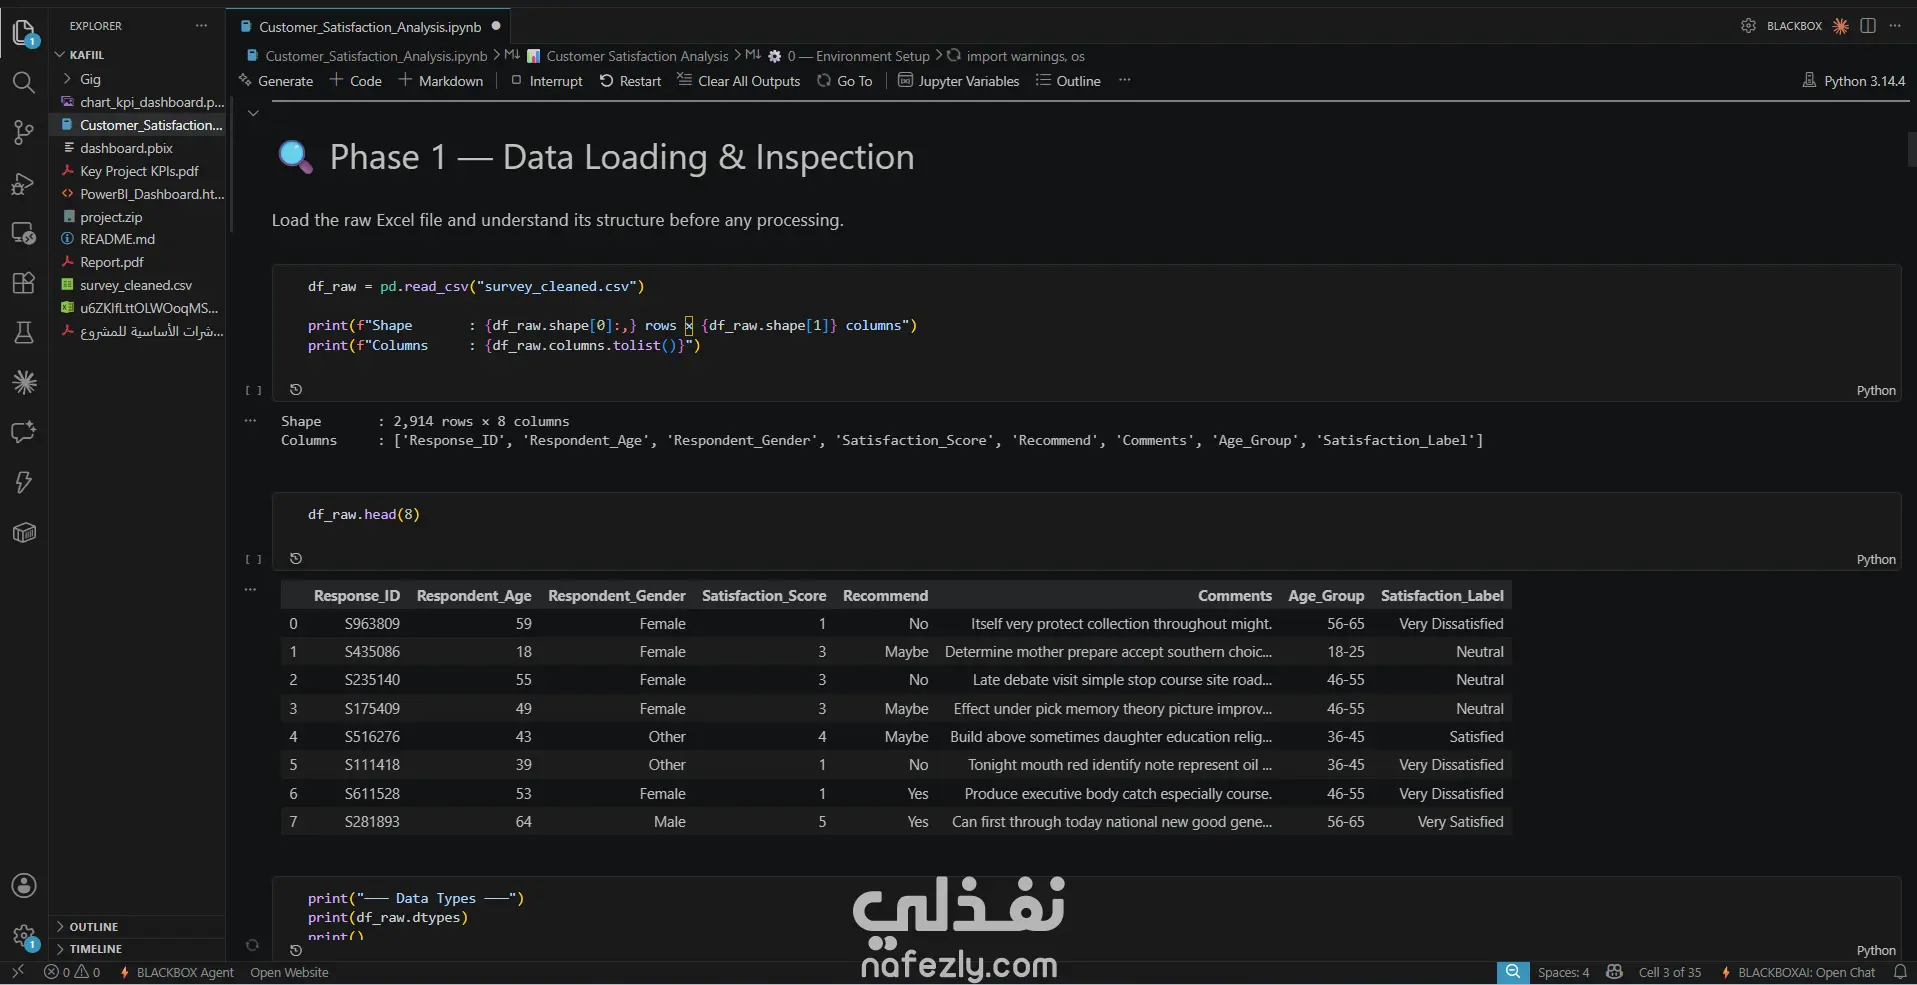Split the editor with layout icon

1868,26
